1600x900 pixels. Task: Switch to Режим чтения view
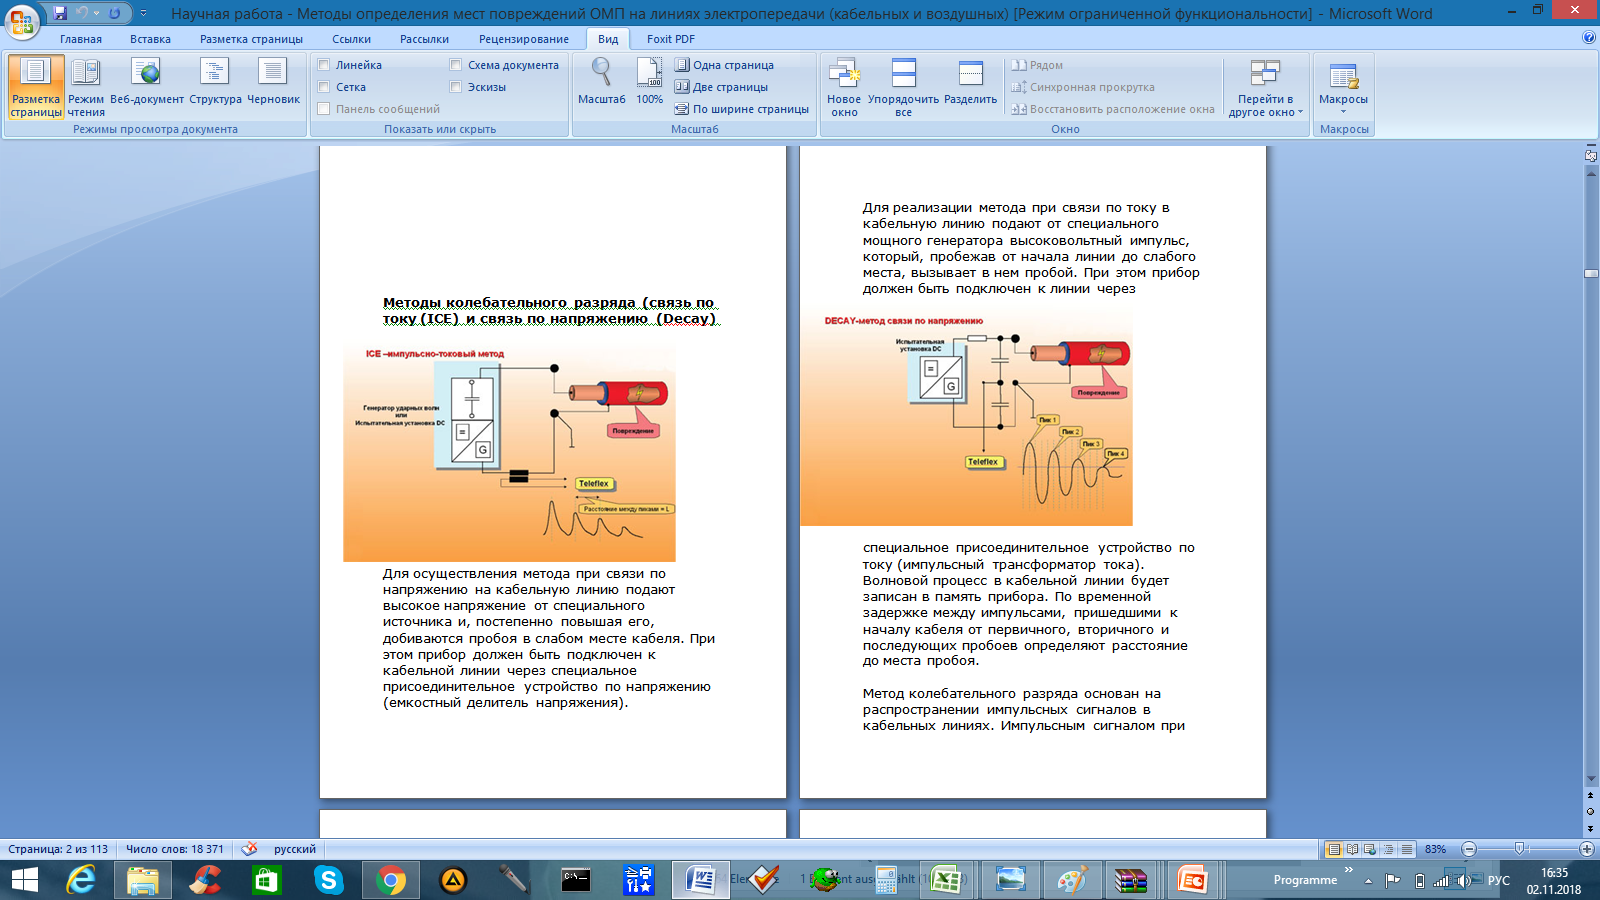pos(86,87)
